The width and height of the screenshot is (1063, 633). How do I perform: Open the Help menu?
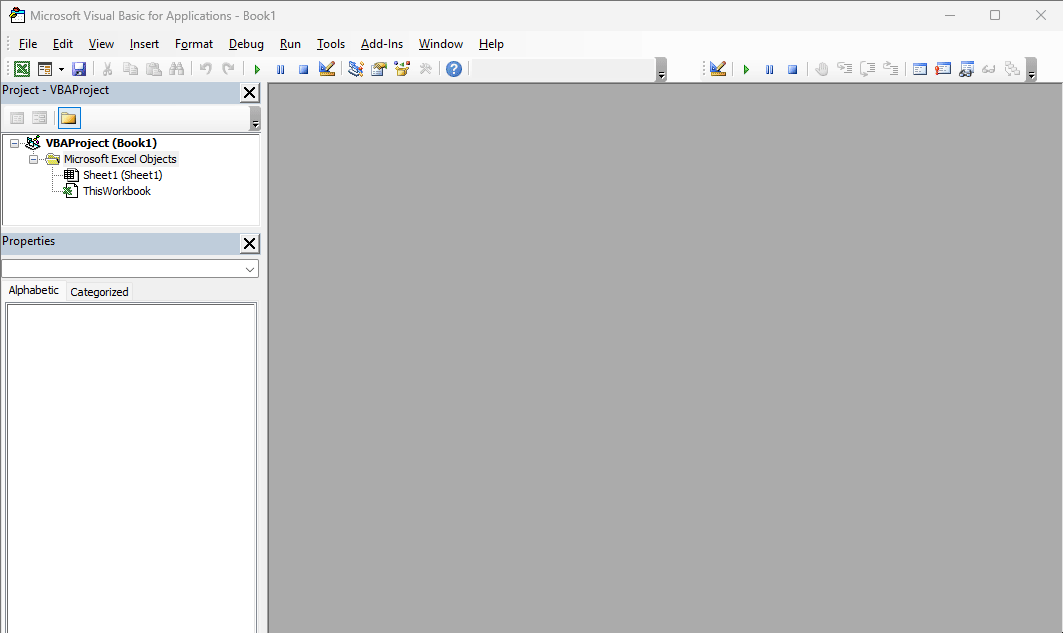(x=491, y=44)
